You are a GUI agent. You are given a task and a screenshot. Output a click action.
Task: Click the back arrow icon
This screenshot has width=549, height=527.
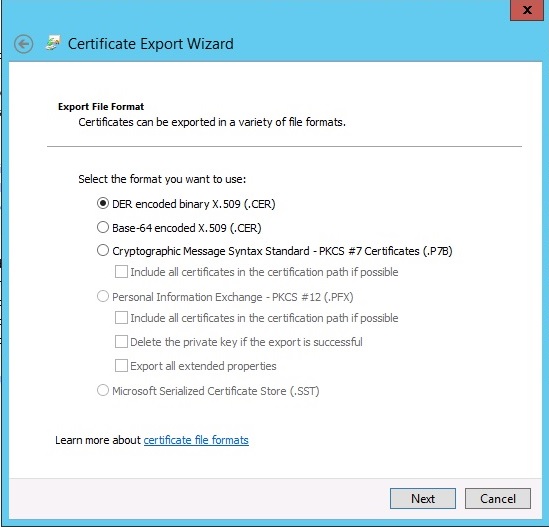pos(23,44)
